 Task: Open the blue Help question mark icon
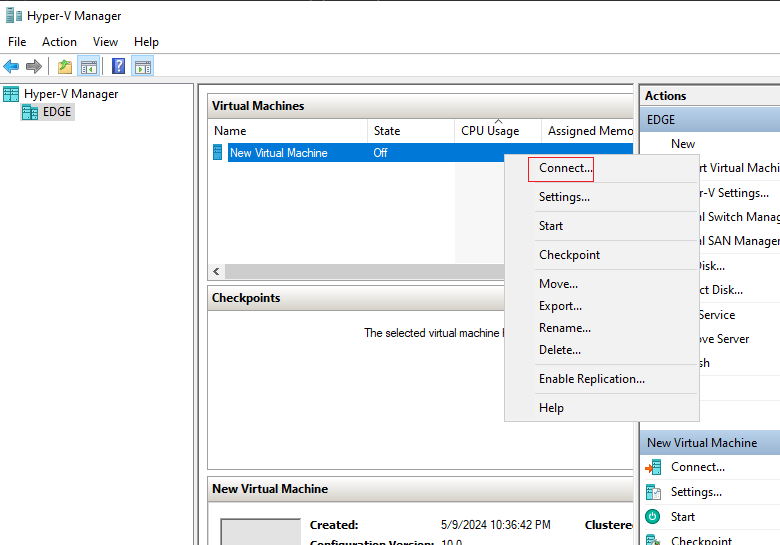[x=118, y=66]
